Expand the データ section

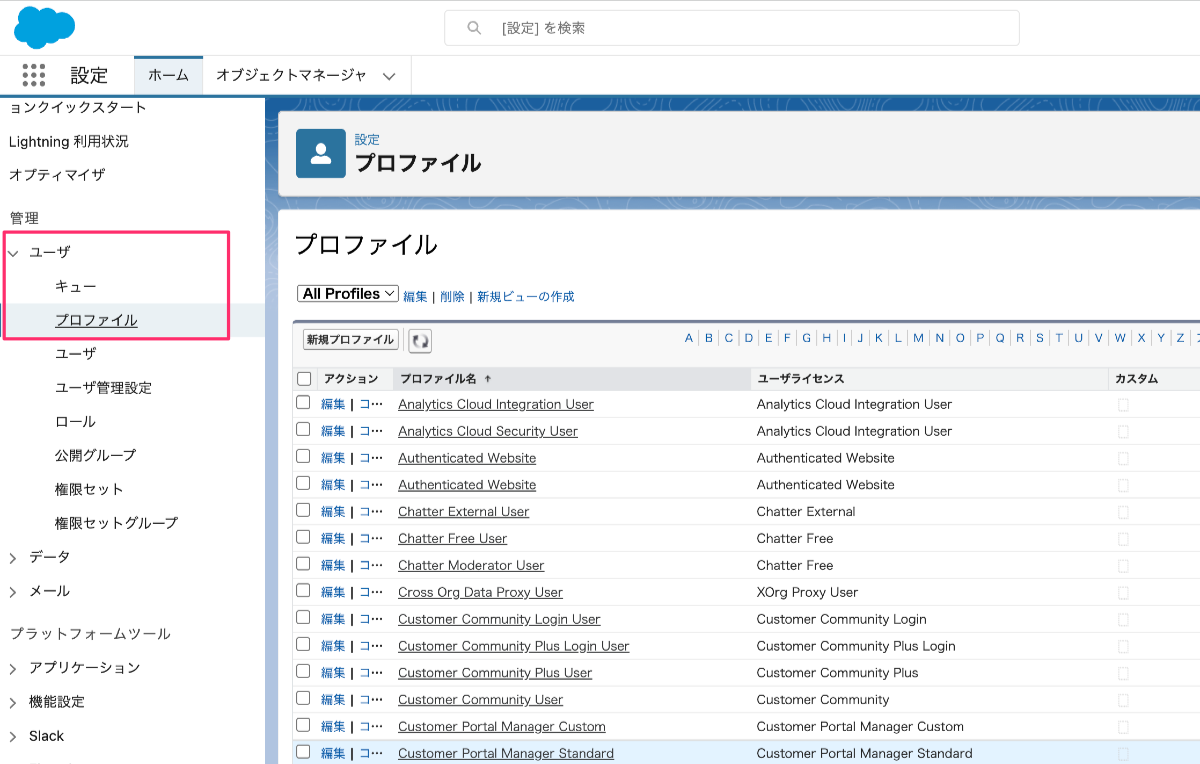[x=14, y=558]
